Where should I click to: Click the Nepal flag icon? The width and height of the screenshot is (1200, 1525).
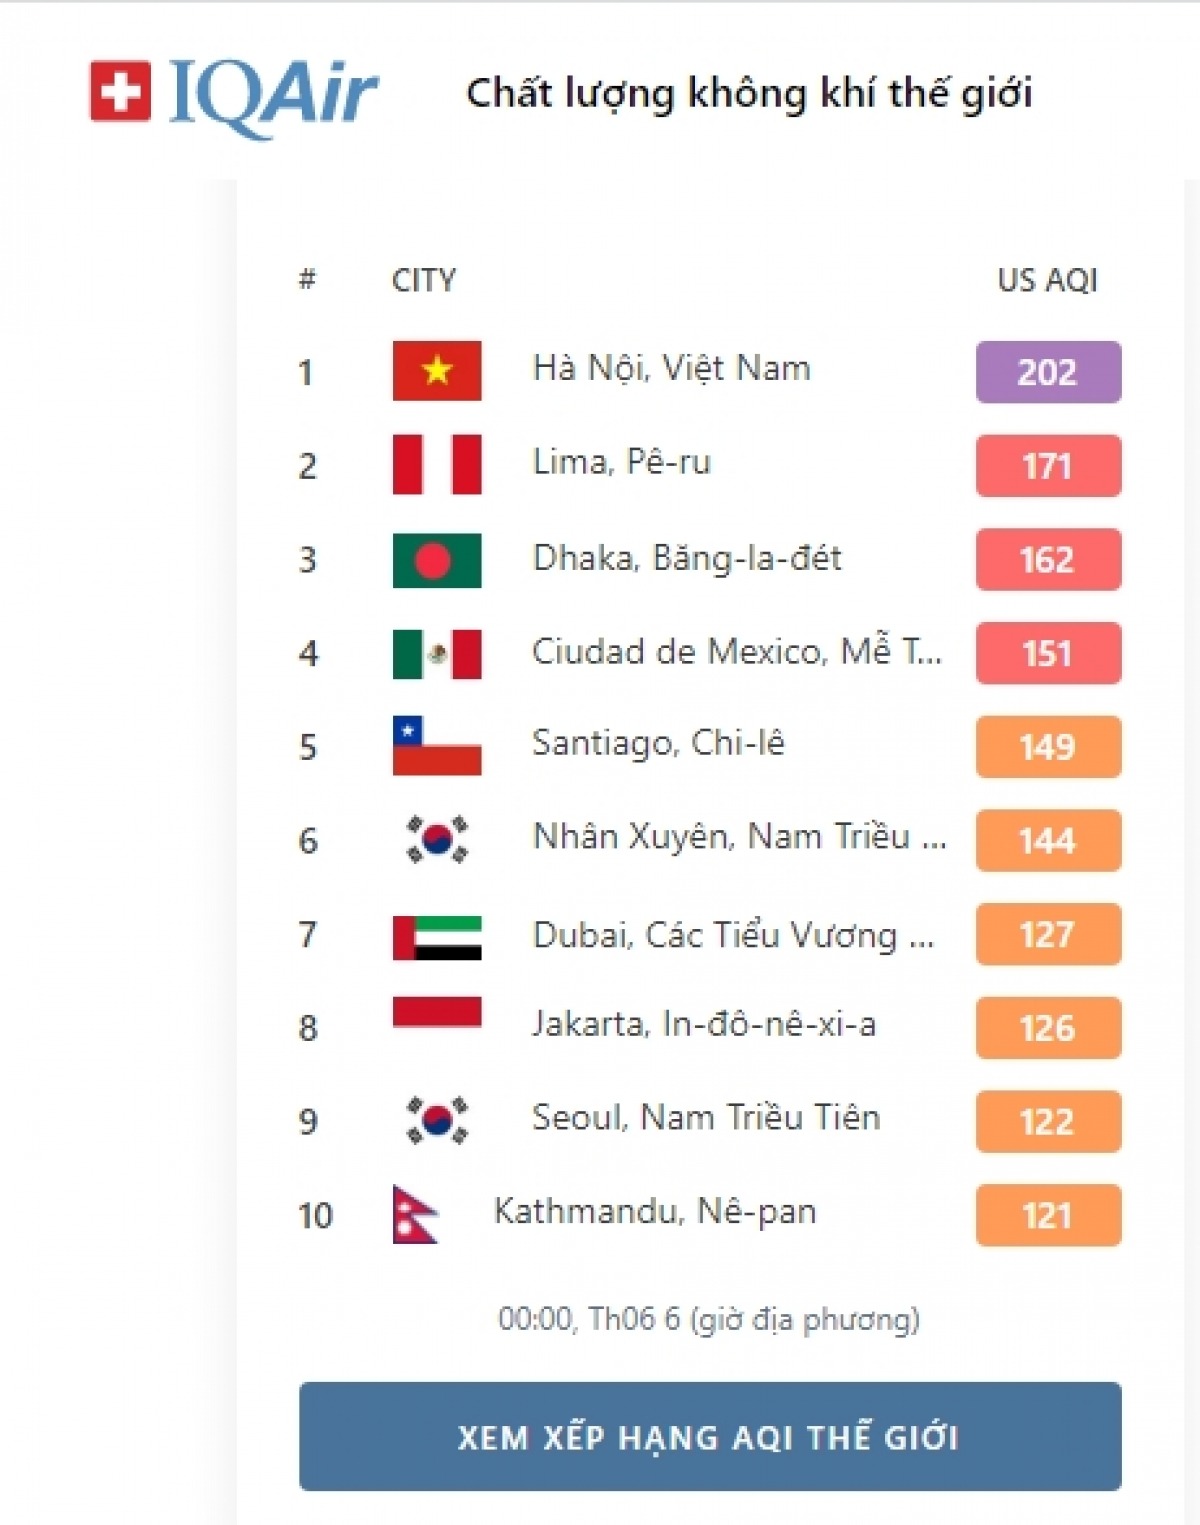click(416, 1214)
